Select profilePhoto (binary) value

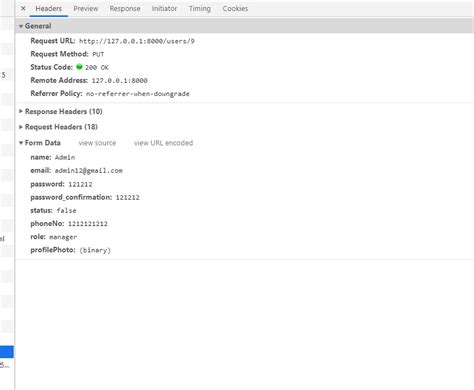click(x=95, y=250)
